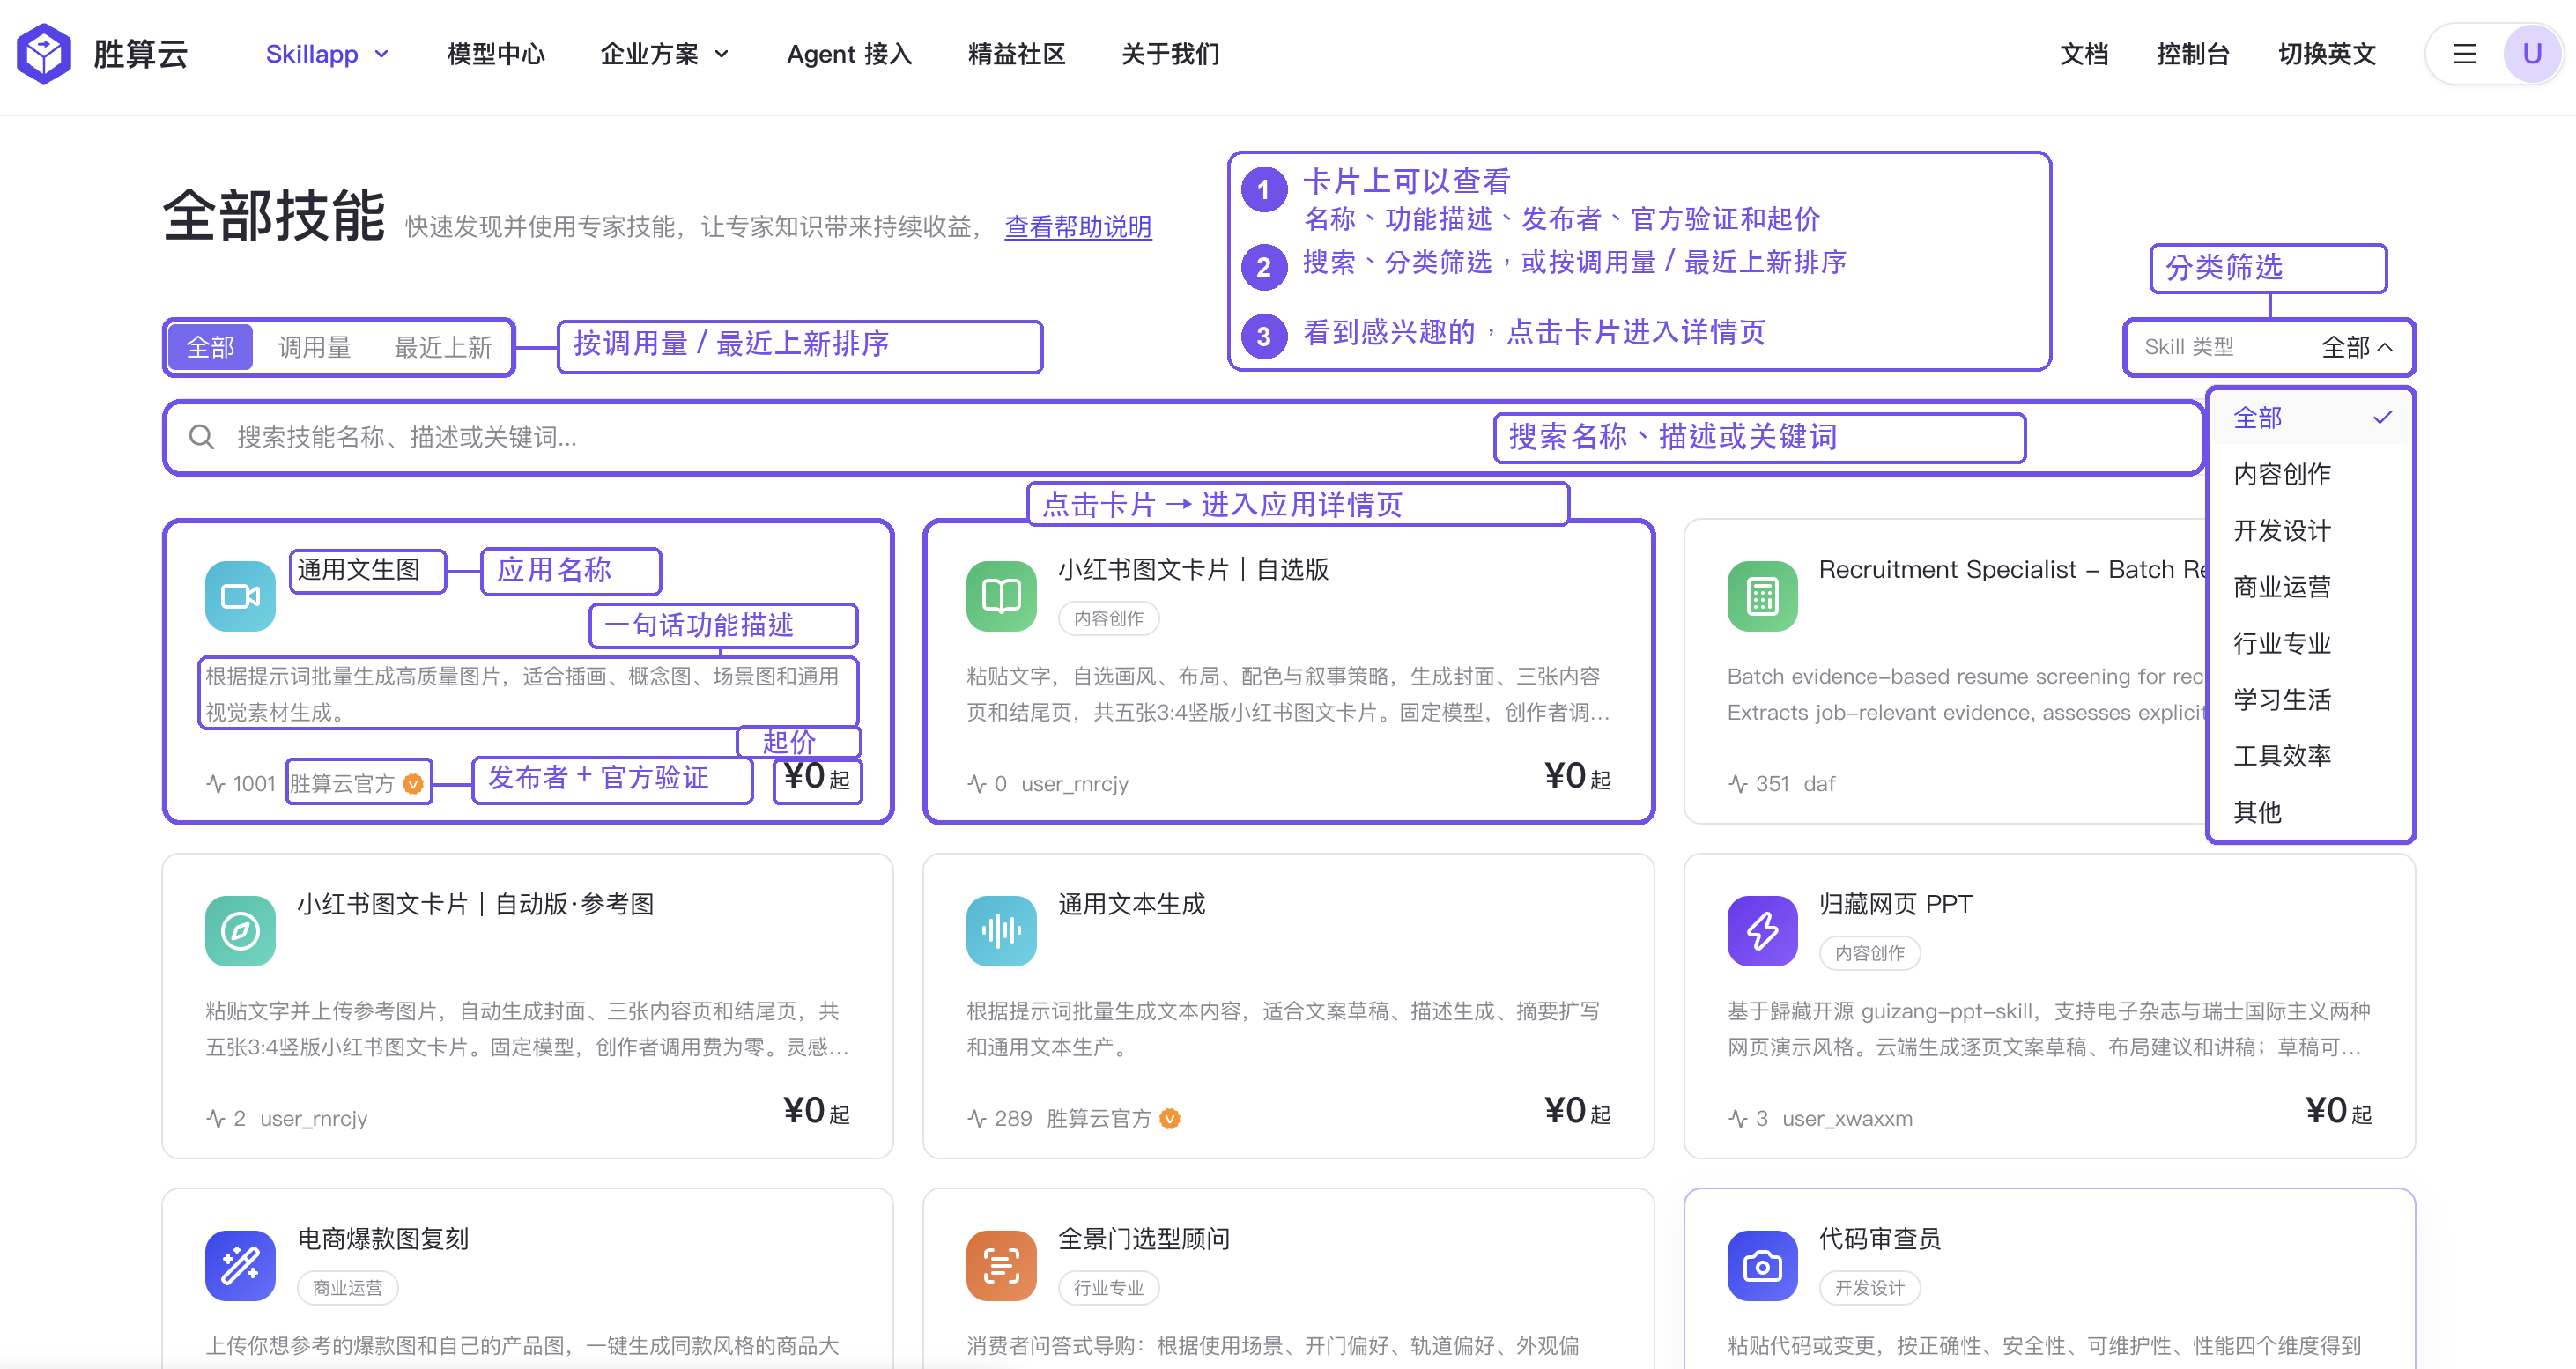
Task: Click the 胜算云 brand name
Action: [x=140, y=54]
